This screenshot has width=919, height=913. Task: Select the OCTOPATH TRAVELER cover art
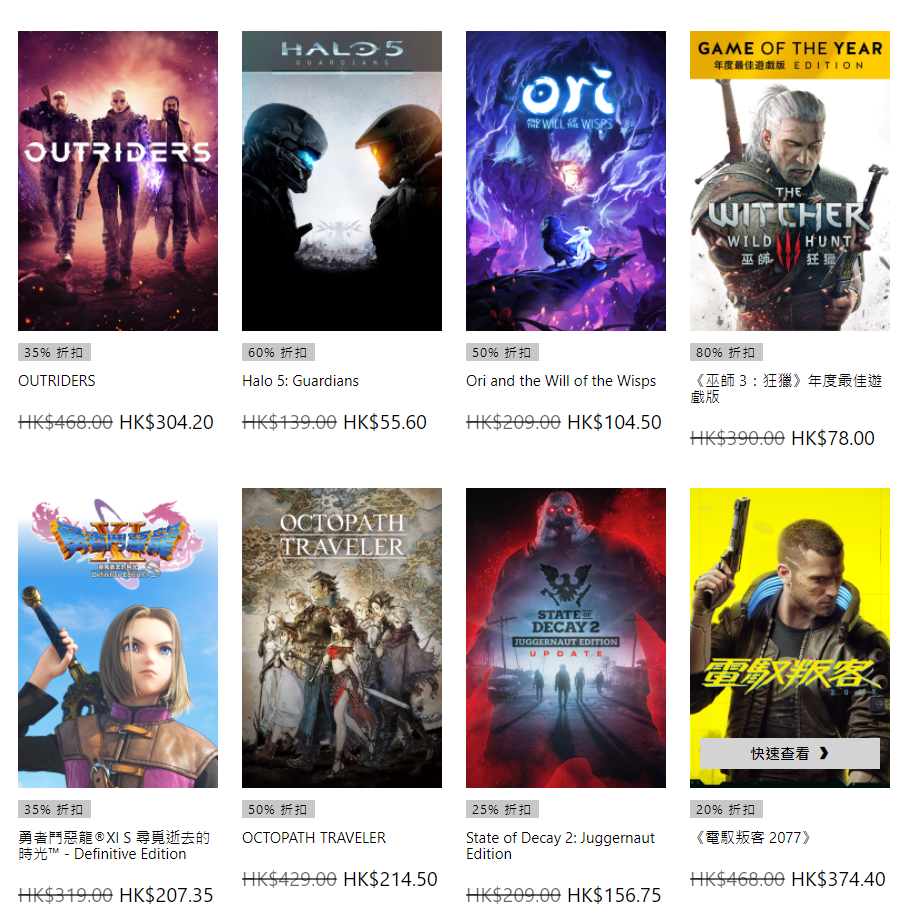click(x=342, y=638)
